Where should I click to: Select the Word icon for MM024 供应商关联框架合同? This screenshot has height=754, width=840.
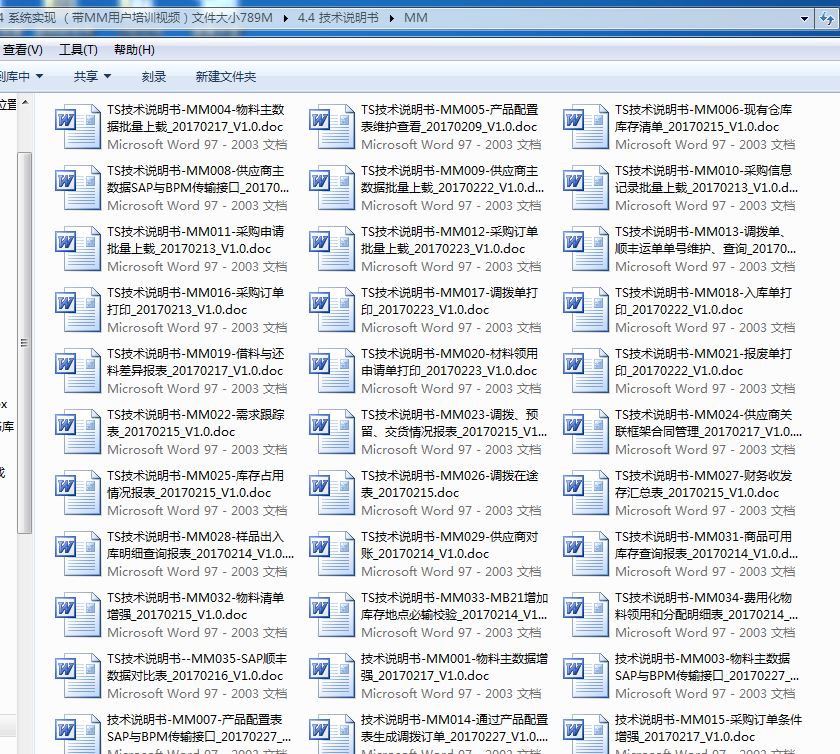click(x=586, y=432)
